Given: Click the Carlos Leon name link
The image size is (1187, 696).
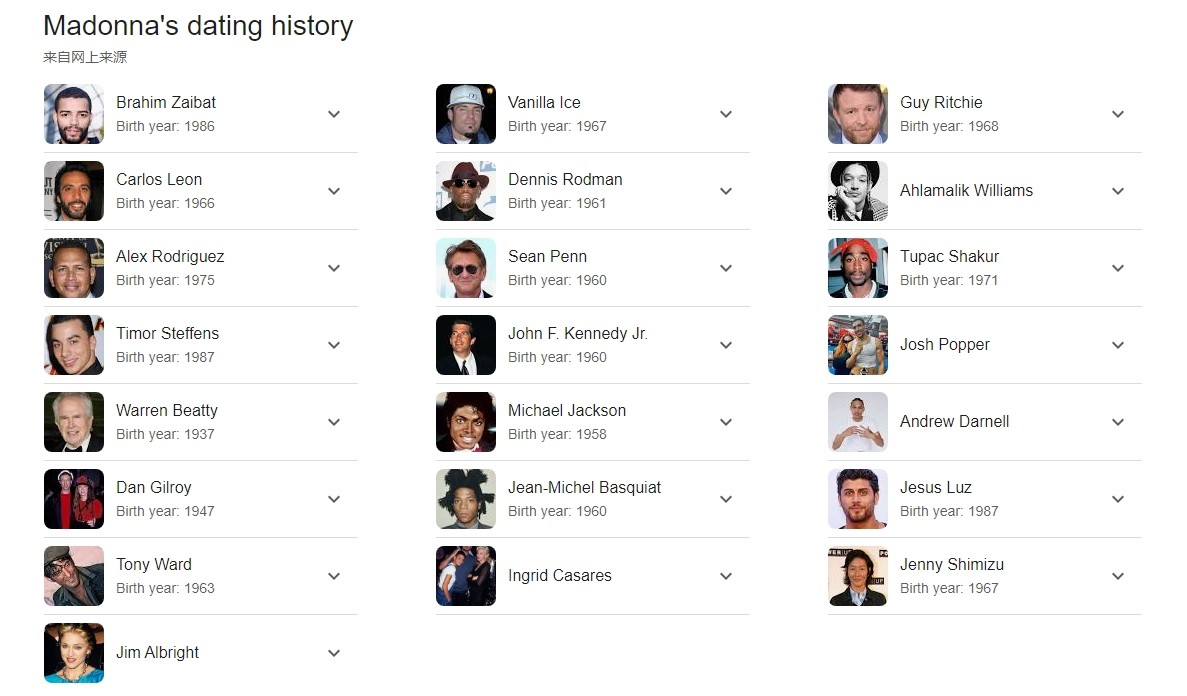Looking at the screenshot, I should [x=159, y=179].
